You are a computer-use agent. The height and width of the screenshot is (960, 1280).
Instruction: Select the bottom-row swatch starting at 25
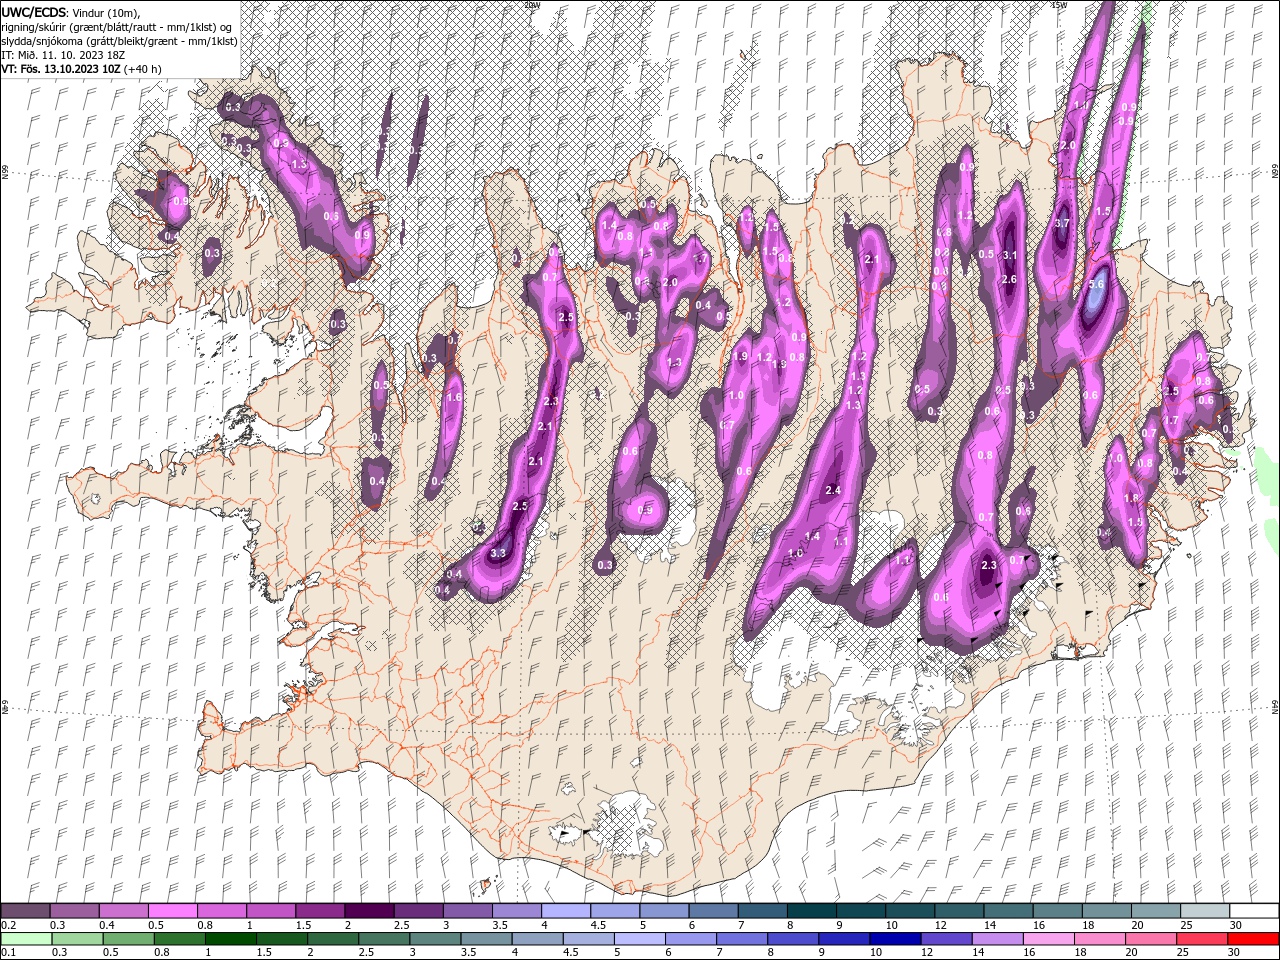(1203, 938)
